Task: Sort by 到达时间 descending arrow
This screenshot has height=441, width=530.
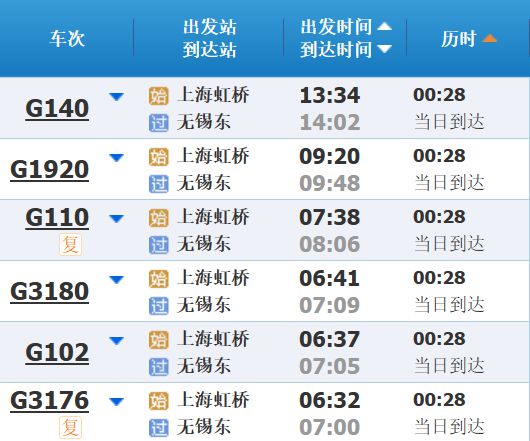Action: 385,49
